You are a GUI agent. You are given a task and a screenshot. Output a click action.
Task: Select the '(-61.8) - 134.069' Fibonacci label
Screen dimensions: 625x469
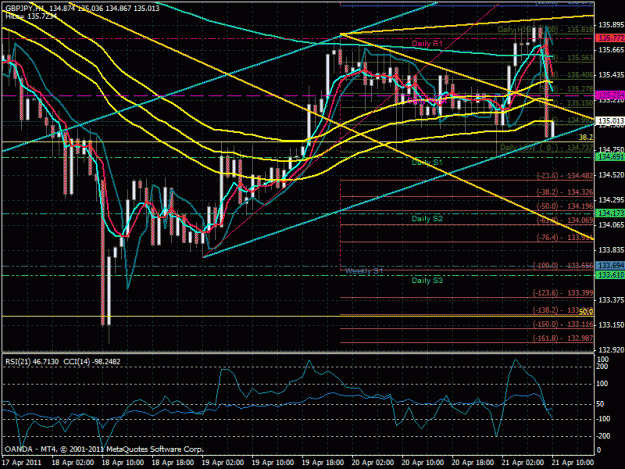pyautogui.click(x=565, y=220)
